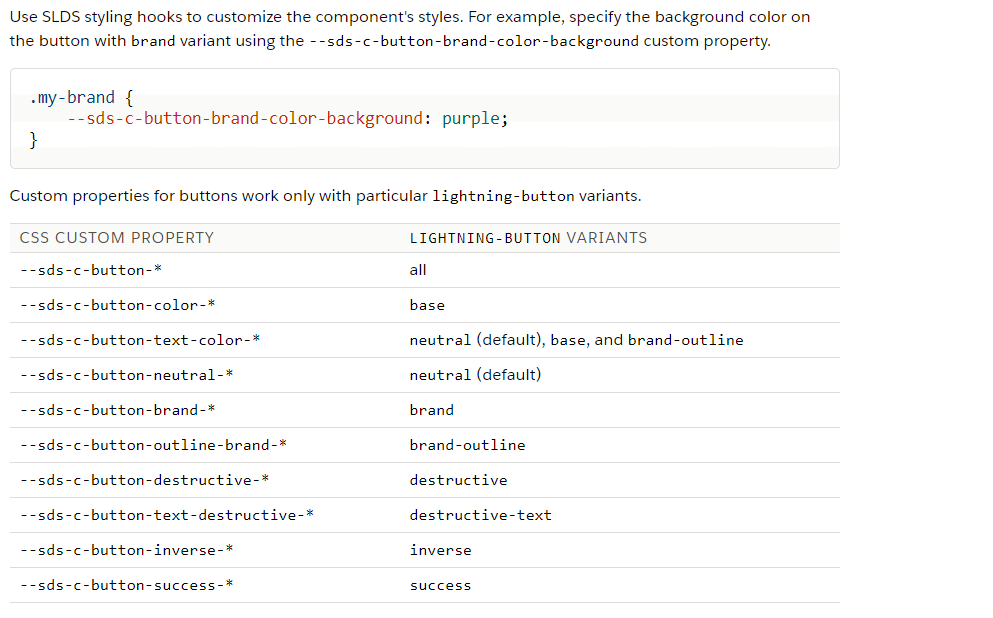Click the purple value in code block
The height and width of the screenshot is (618, 993).
(471, 118)
